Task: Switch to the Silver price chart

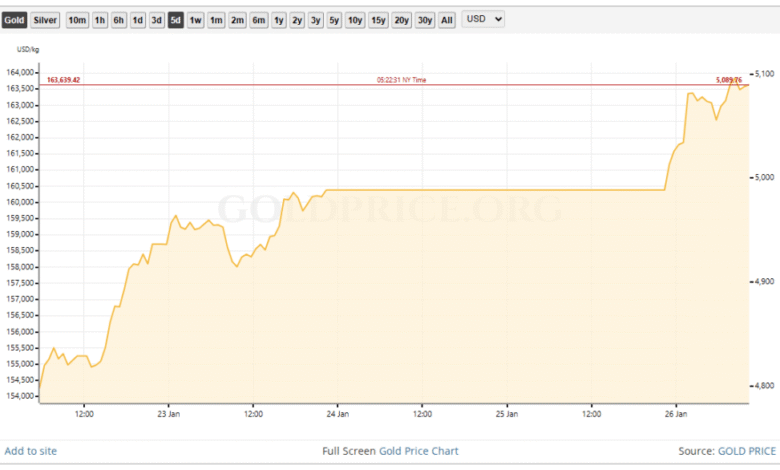Action: point(45,20)
